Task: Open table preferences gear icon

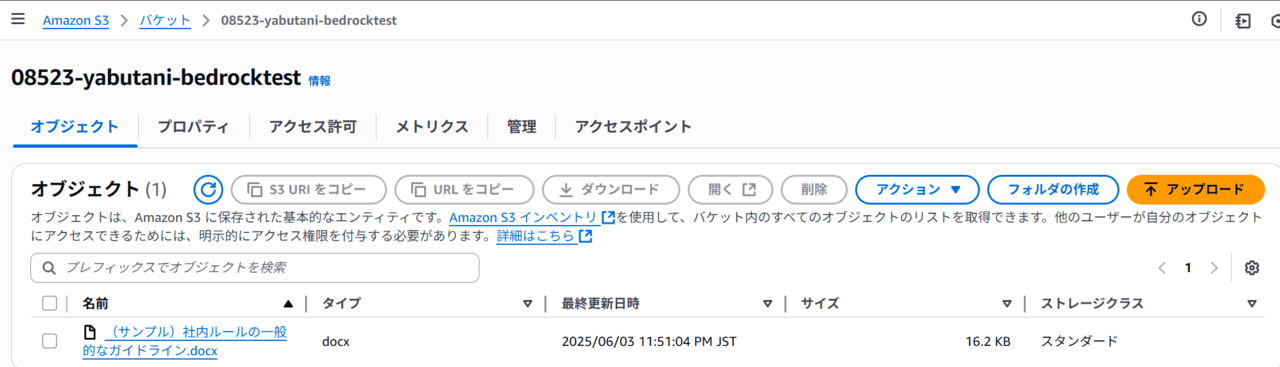Action: point(1251,268)
